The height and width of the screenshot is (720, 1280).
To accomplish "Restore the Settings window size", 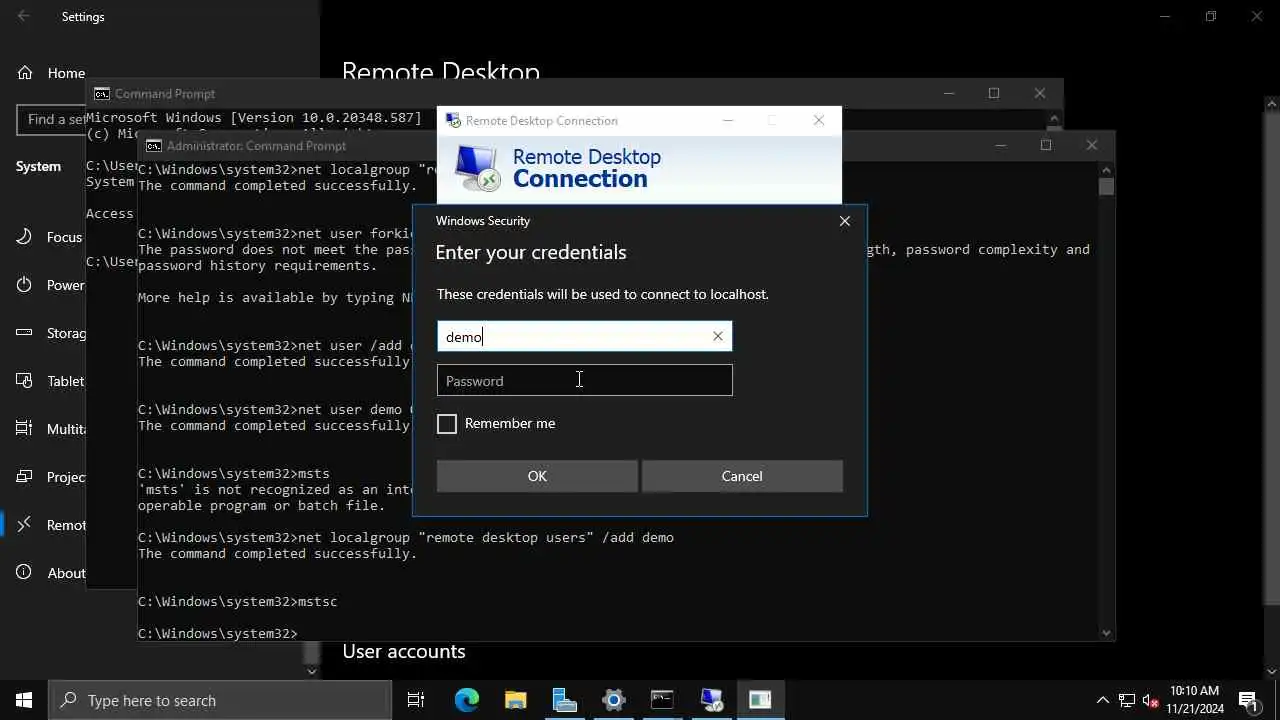I will click(1211, 16).
